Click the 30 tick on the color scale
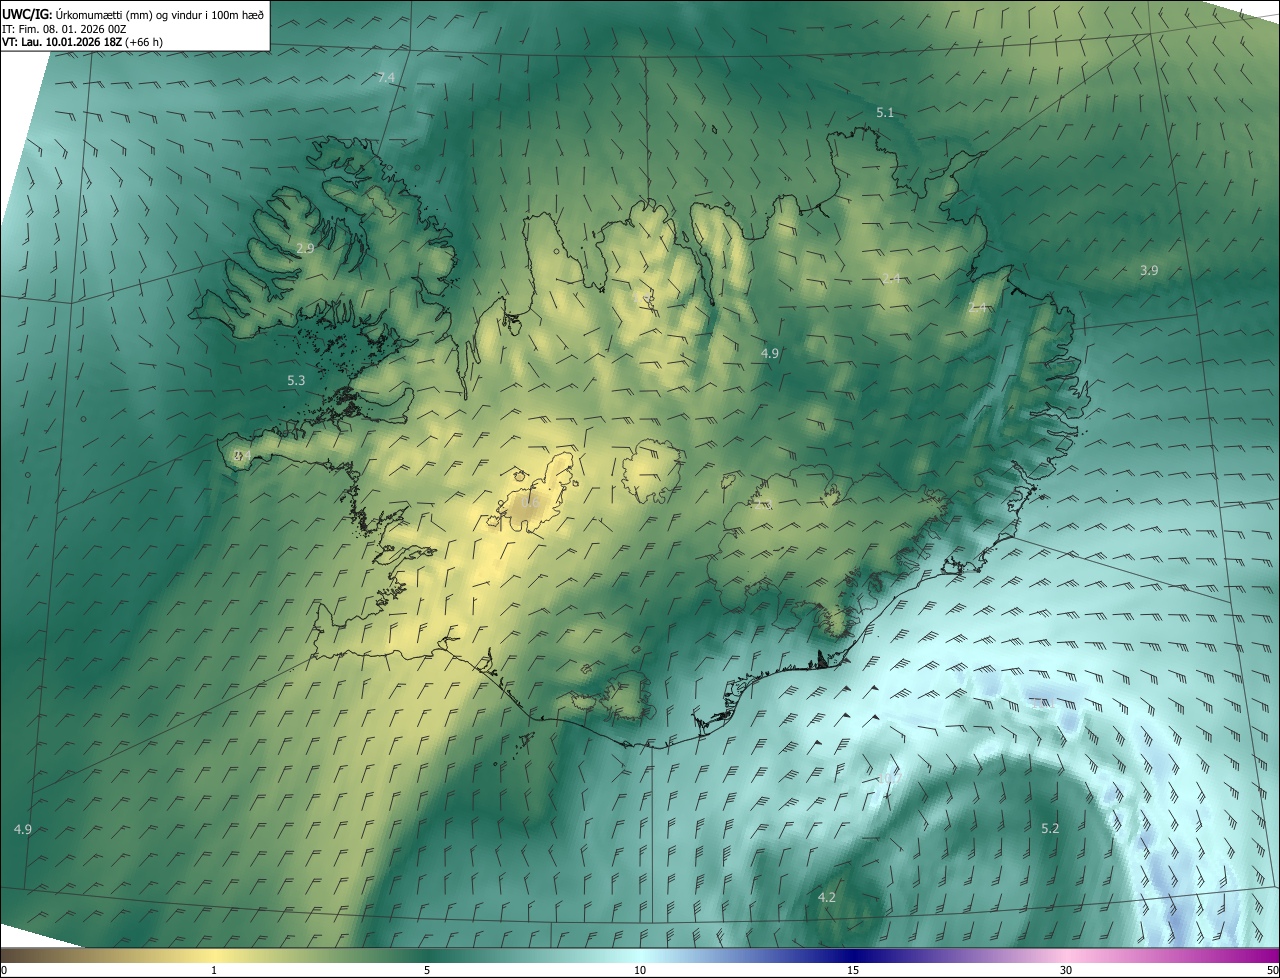Image resolution: width=1280 pixels, height=978 pixels. click(1066, 970)
